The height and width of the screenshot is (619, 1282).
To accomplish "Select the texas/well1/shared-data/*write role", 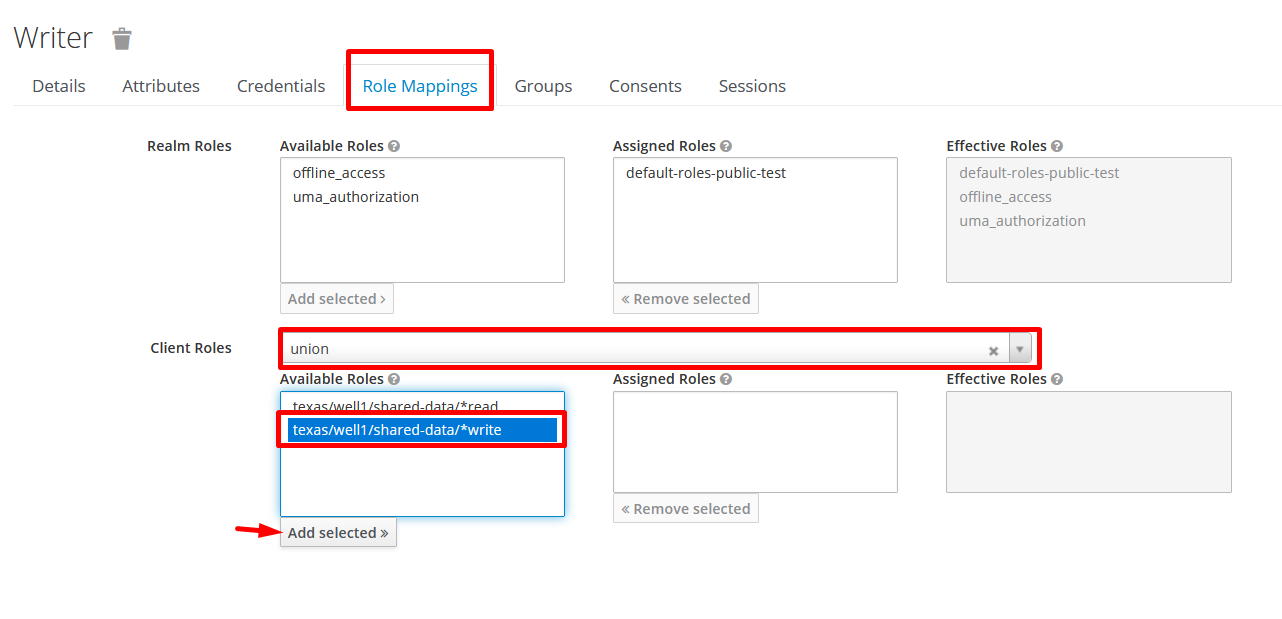I will pos(397,430).
